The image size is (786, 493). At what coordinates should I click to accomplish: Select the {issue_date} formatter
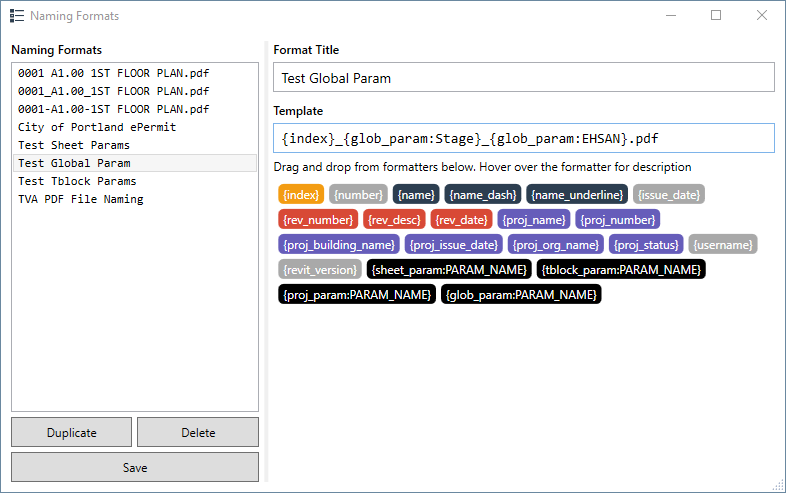click(669, 195)
